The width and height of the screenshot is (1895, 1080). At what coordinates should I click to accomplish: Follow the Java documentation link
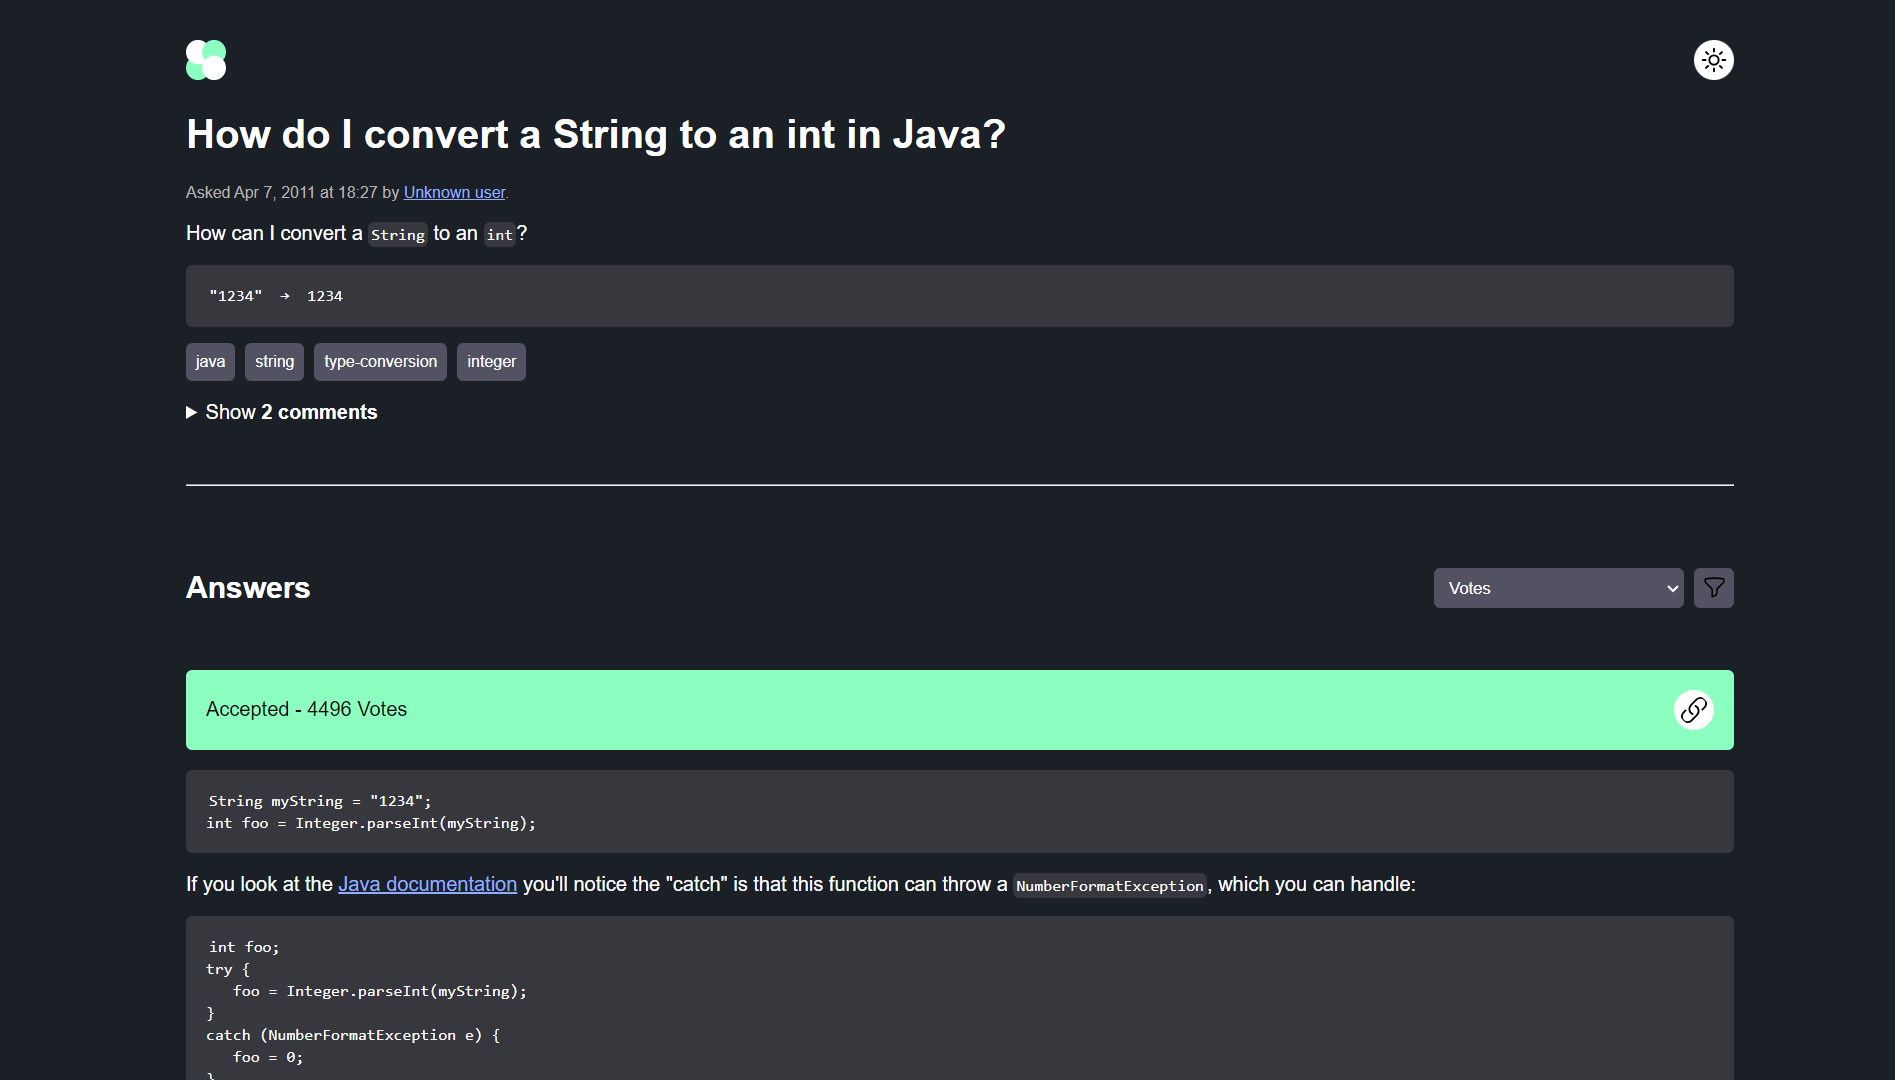click(x=427, y=884)
